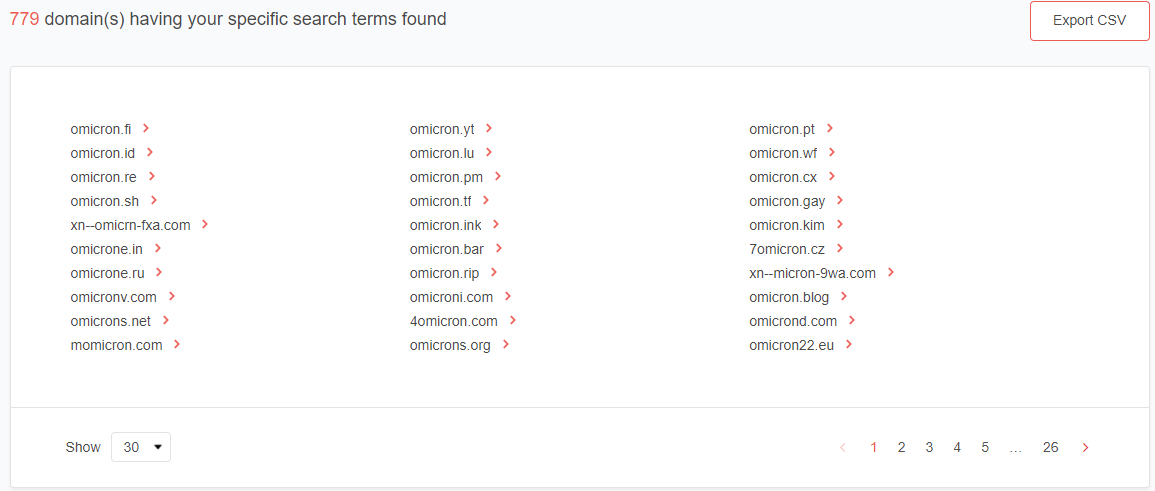This screenshot has height=491, width=1155.
Task: Click the chevron beside omicron.rip
Action: click(x=494, y=272)
